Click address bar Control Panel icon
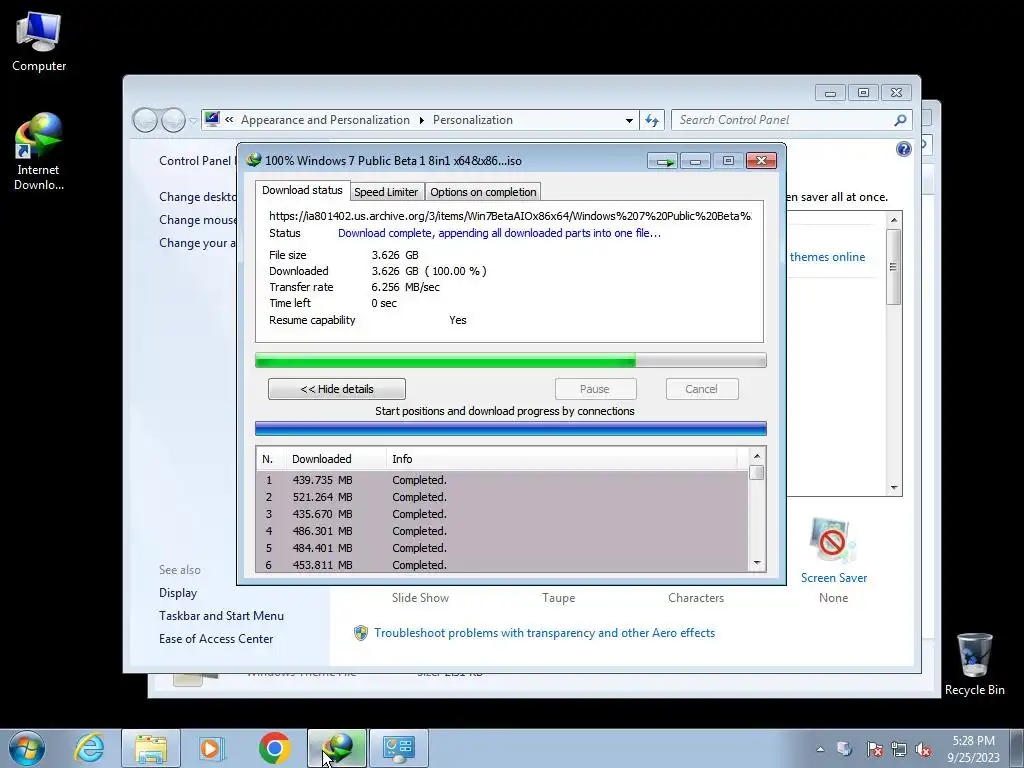This screenshot has width=1024, height=768. tap(212, 120)
